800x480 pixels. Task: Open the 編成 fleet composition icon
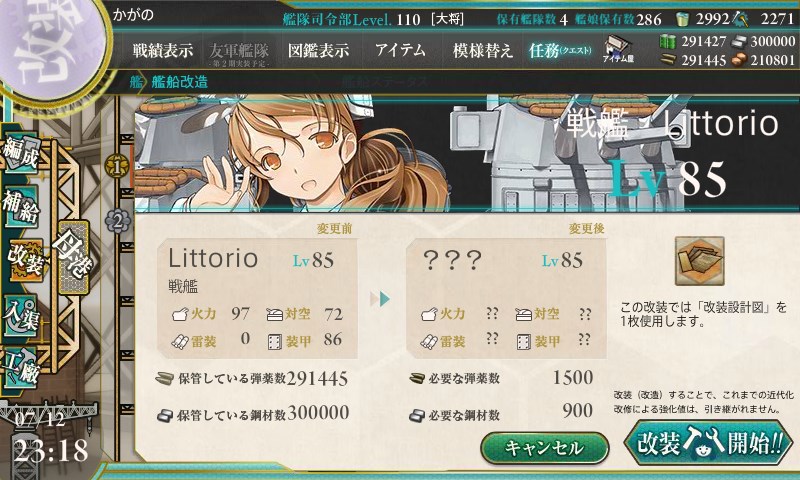[21, 152]
